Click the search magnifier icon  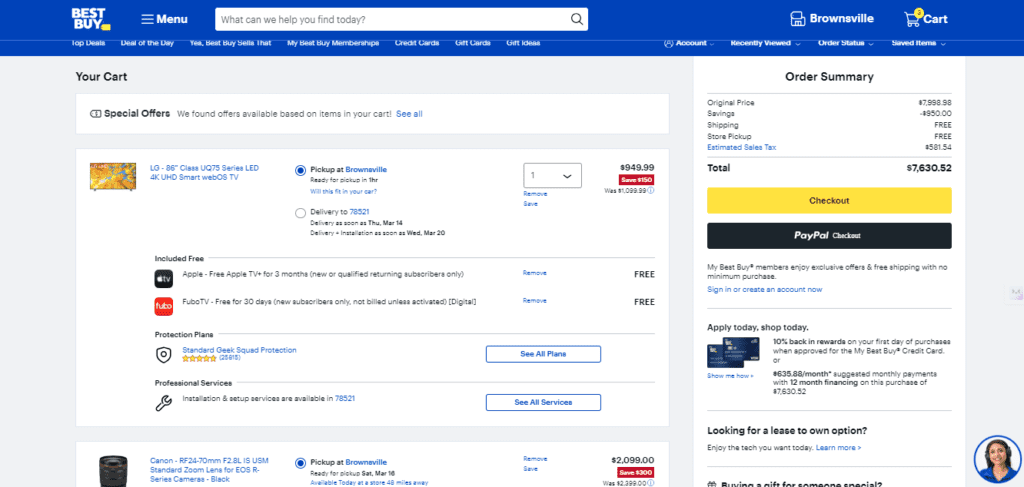pyautogui.click(x=577, y=19)
